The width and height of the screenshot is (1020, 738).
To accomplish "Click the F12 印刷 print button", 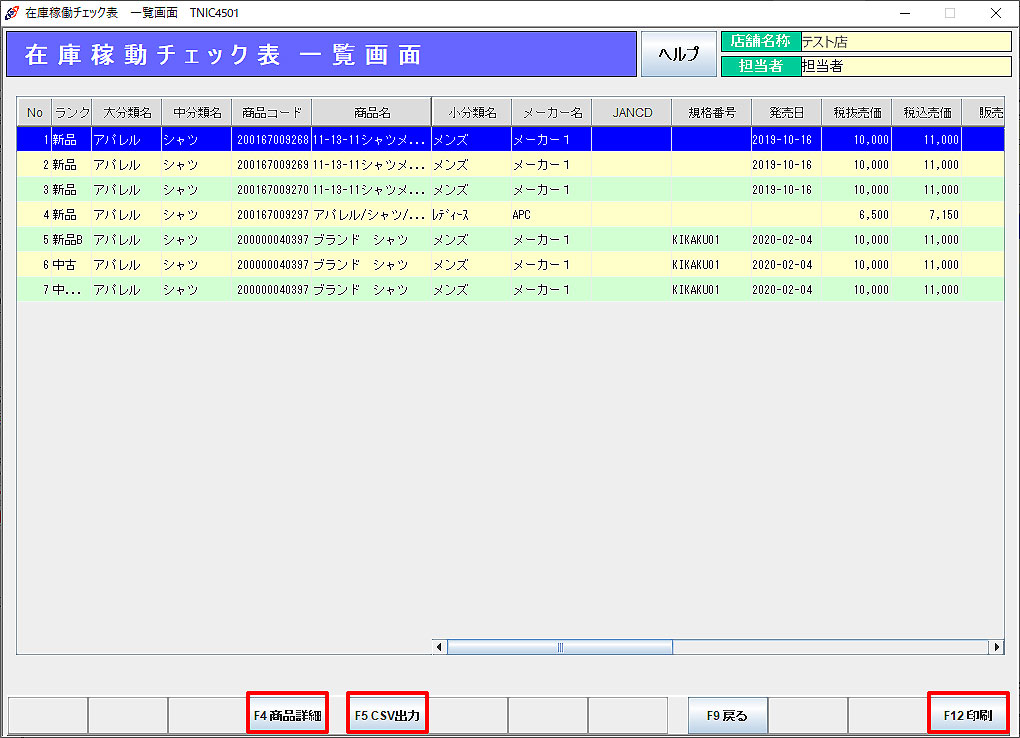I will pyautogui.click(x=967, y=715).
